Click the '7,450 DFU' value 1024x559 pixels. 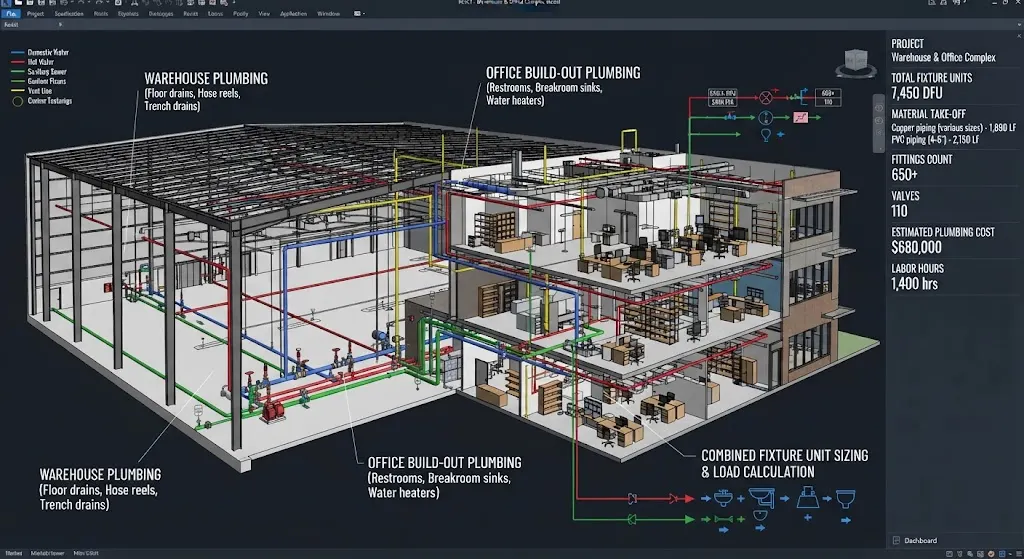917,93
